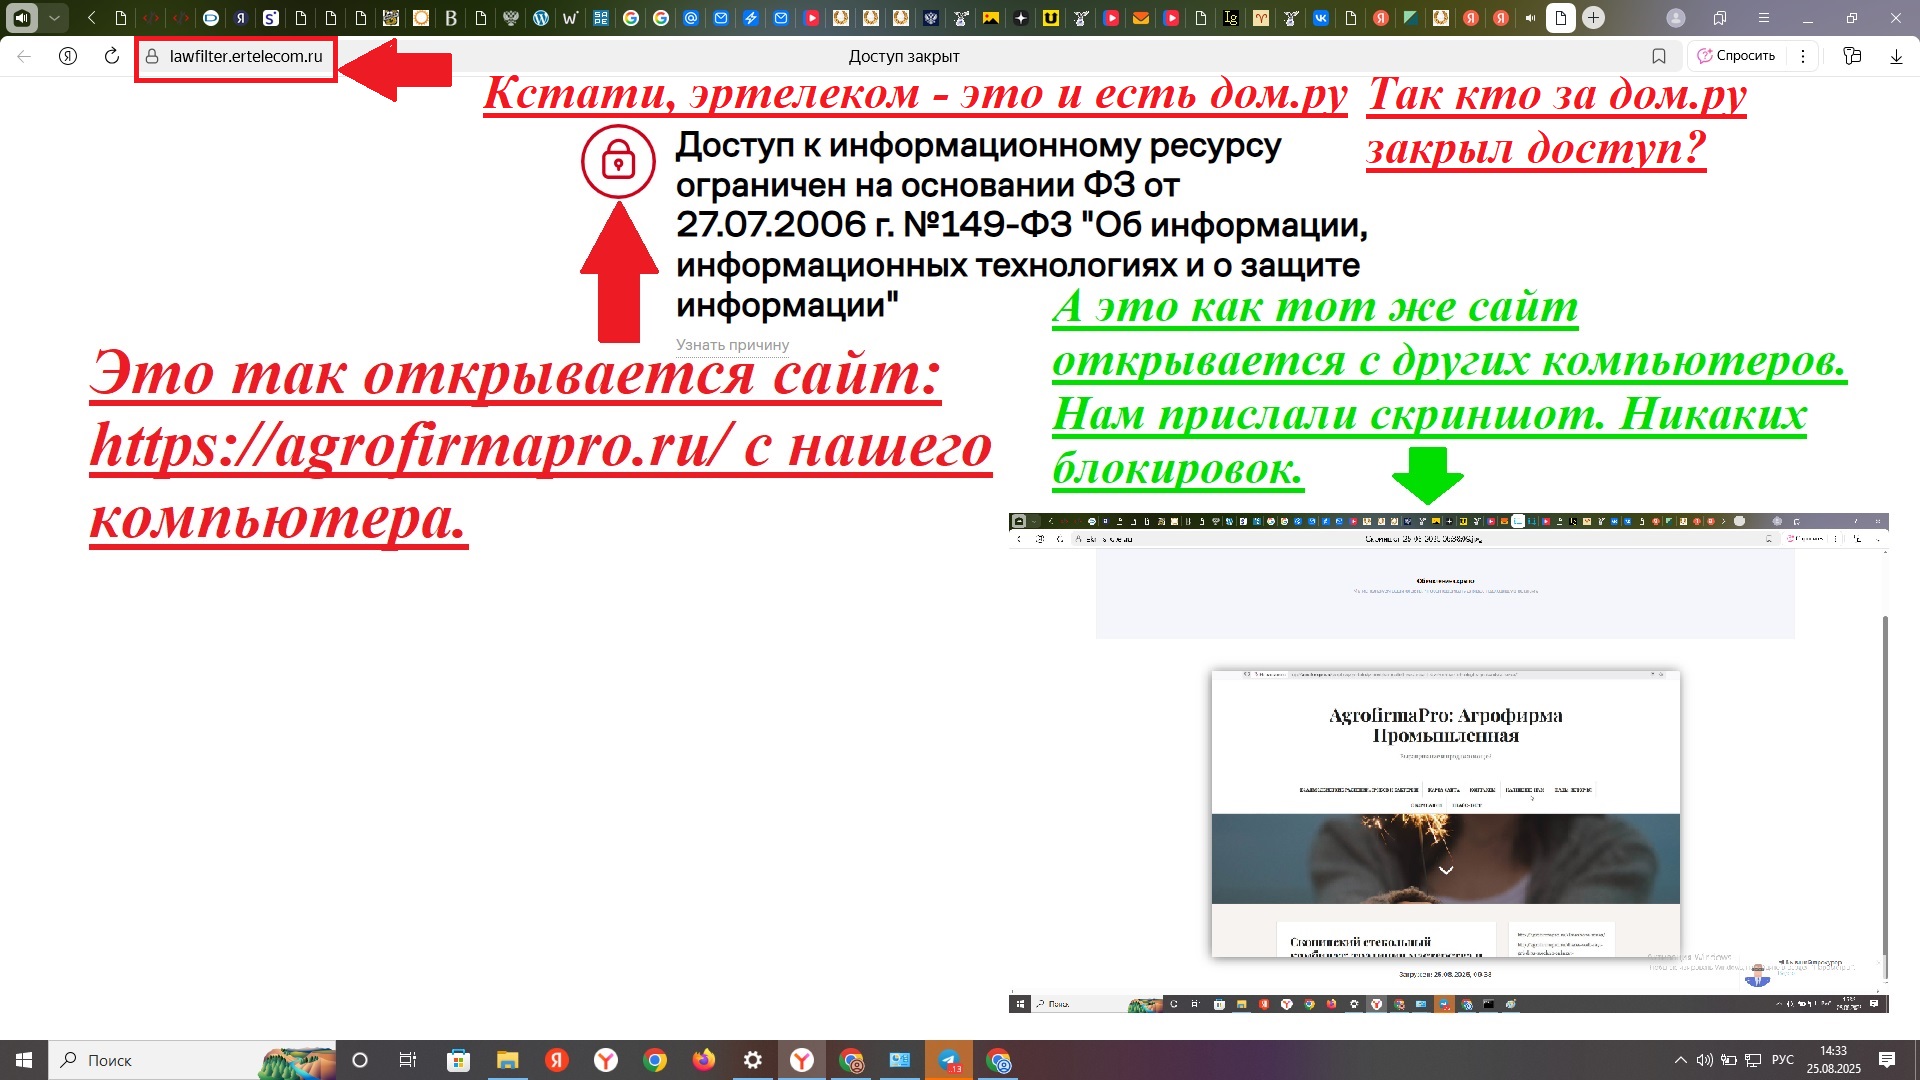Open Cortana circle on the taskbar
Screen dimensions: 1920x1080
(x=360, y=1060)
